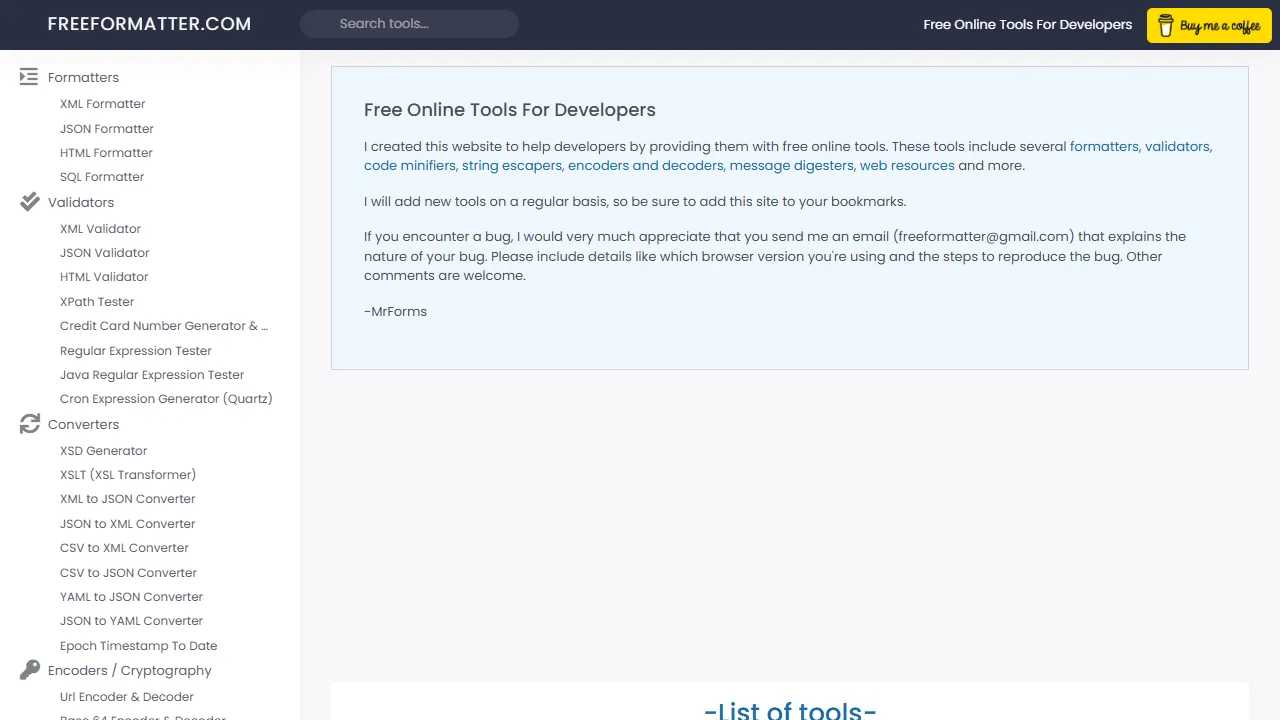Open the Url Encoder & Decoder
This screenshot has height=720, width=1280.
click(126, 696)
